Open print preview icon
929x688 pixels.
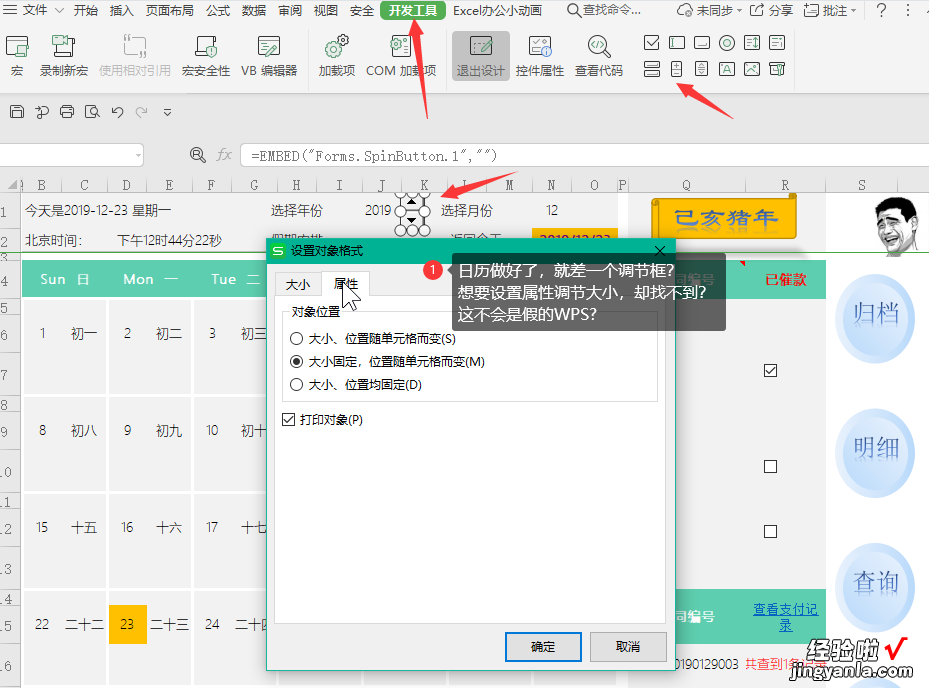coord(92,111)
